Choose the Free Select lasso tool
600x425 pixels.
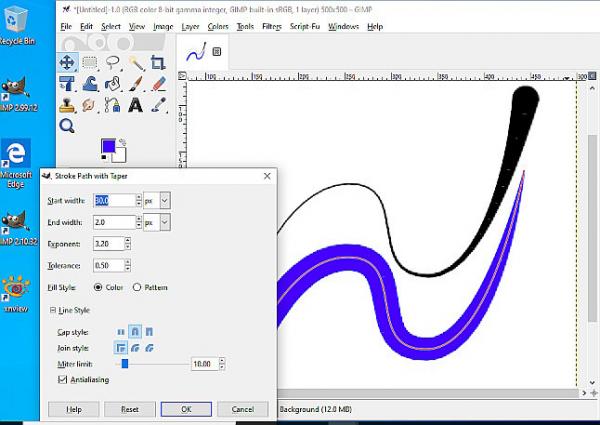(x=113, y=62)
